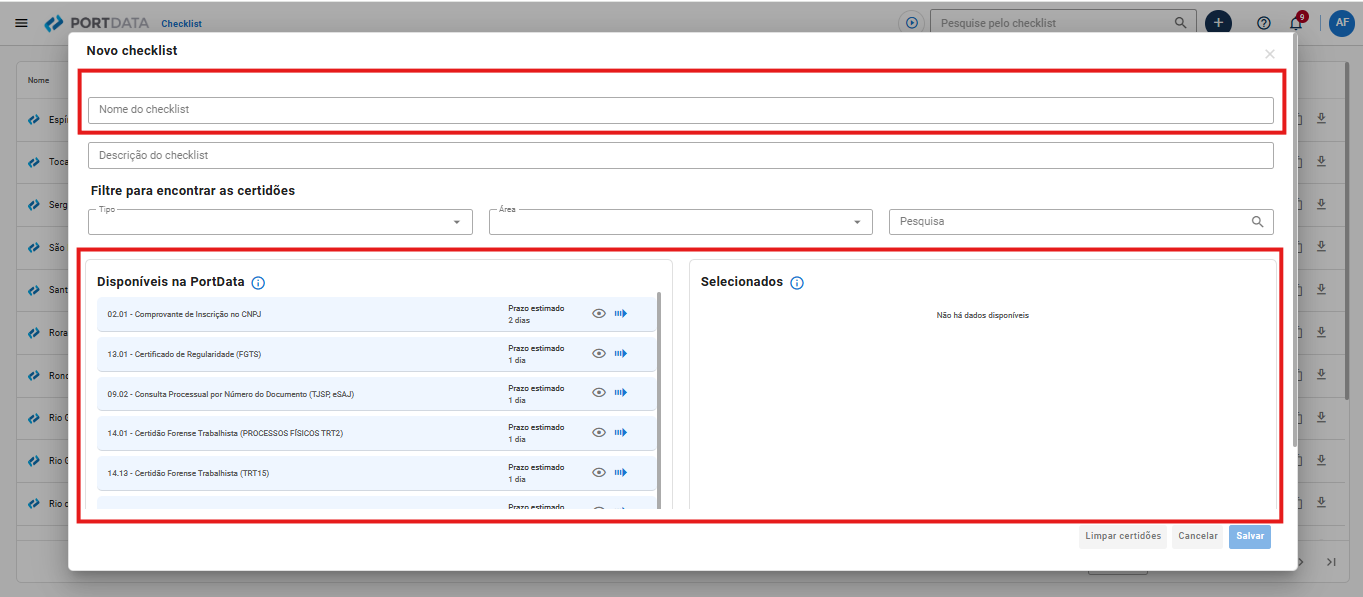This screenshot has height=597, width=1363.
Task: Click the Cancelar button
Action: coord(1198,536)
